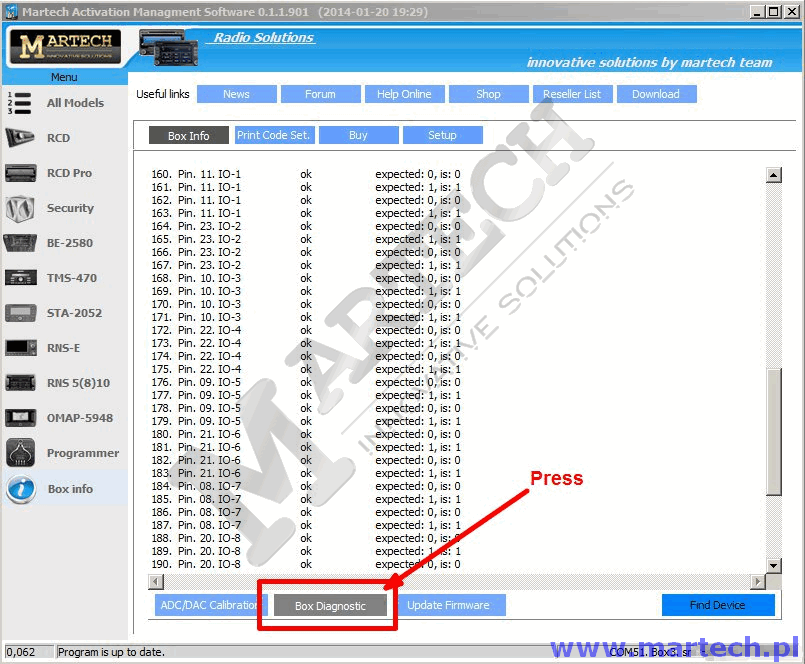This screenshot has height=664, width=805.
Task: Open the RCD Pro menu entry
Action: point(69,173)
